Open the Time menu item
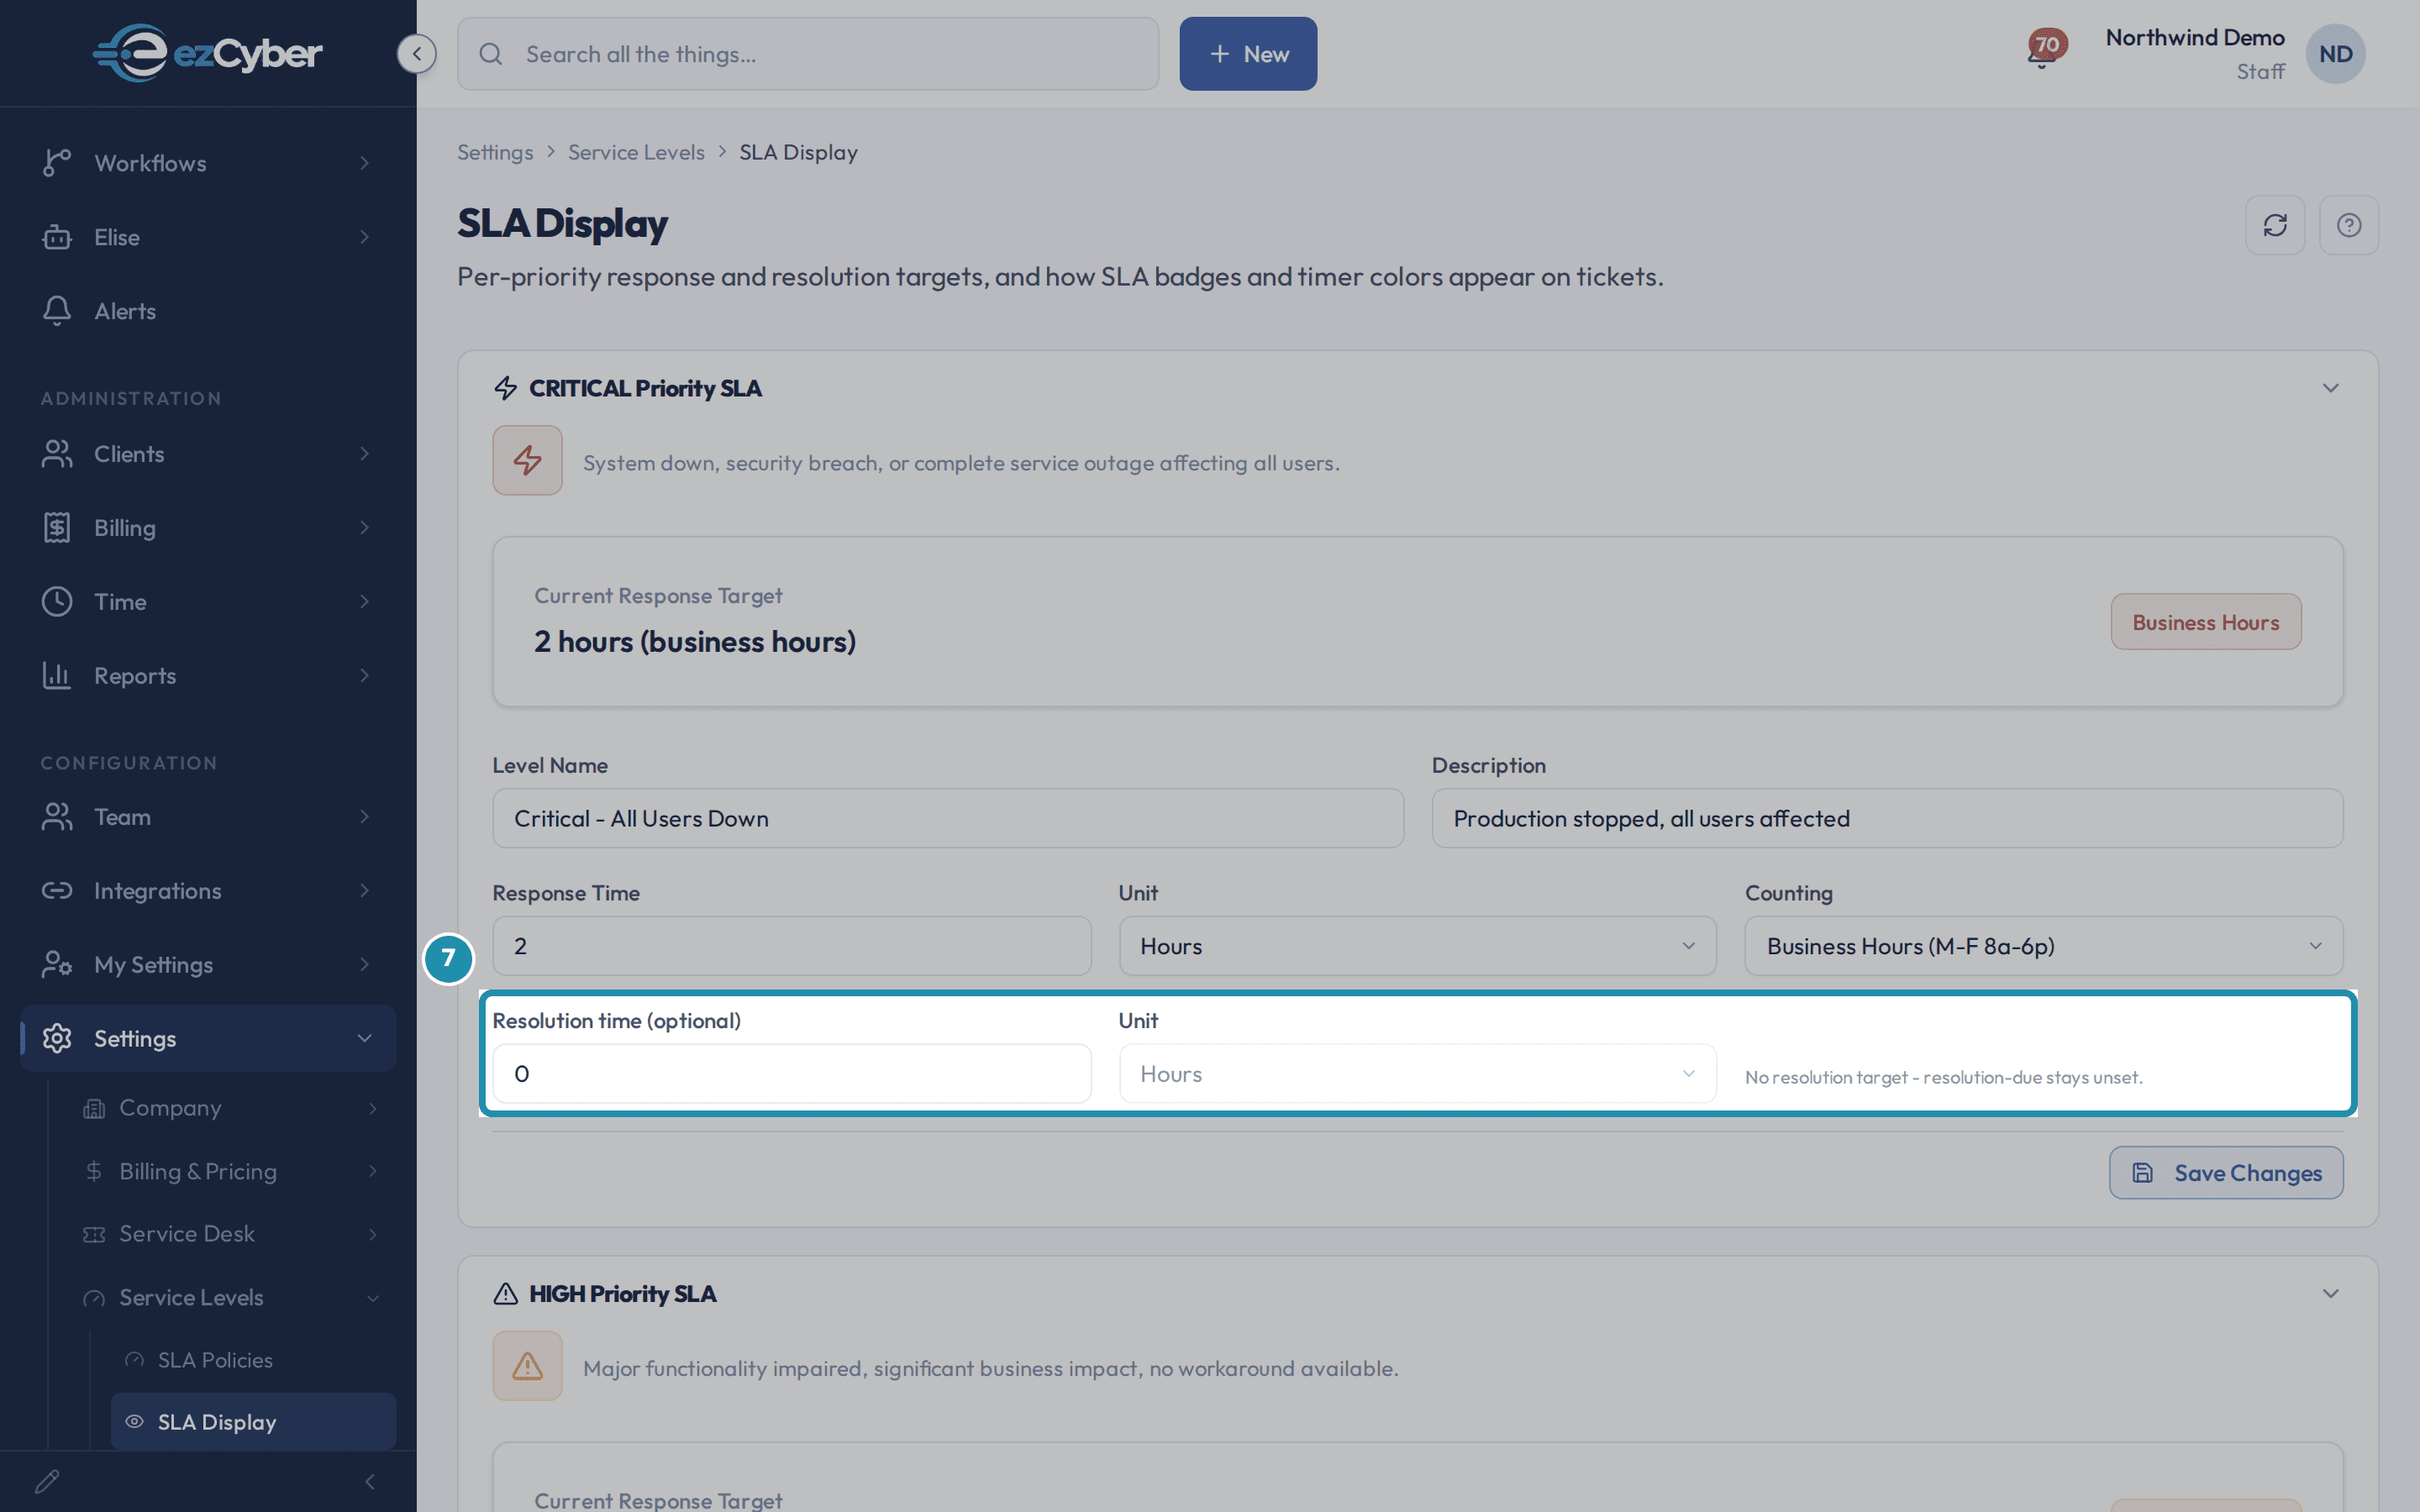The image size is (2420, 1512). (x=208, y=602)
